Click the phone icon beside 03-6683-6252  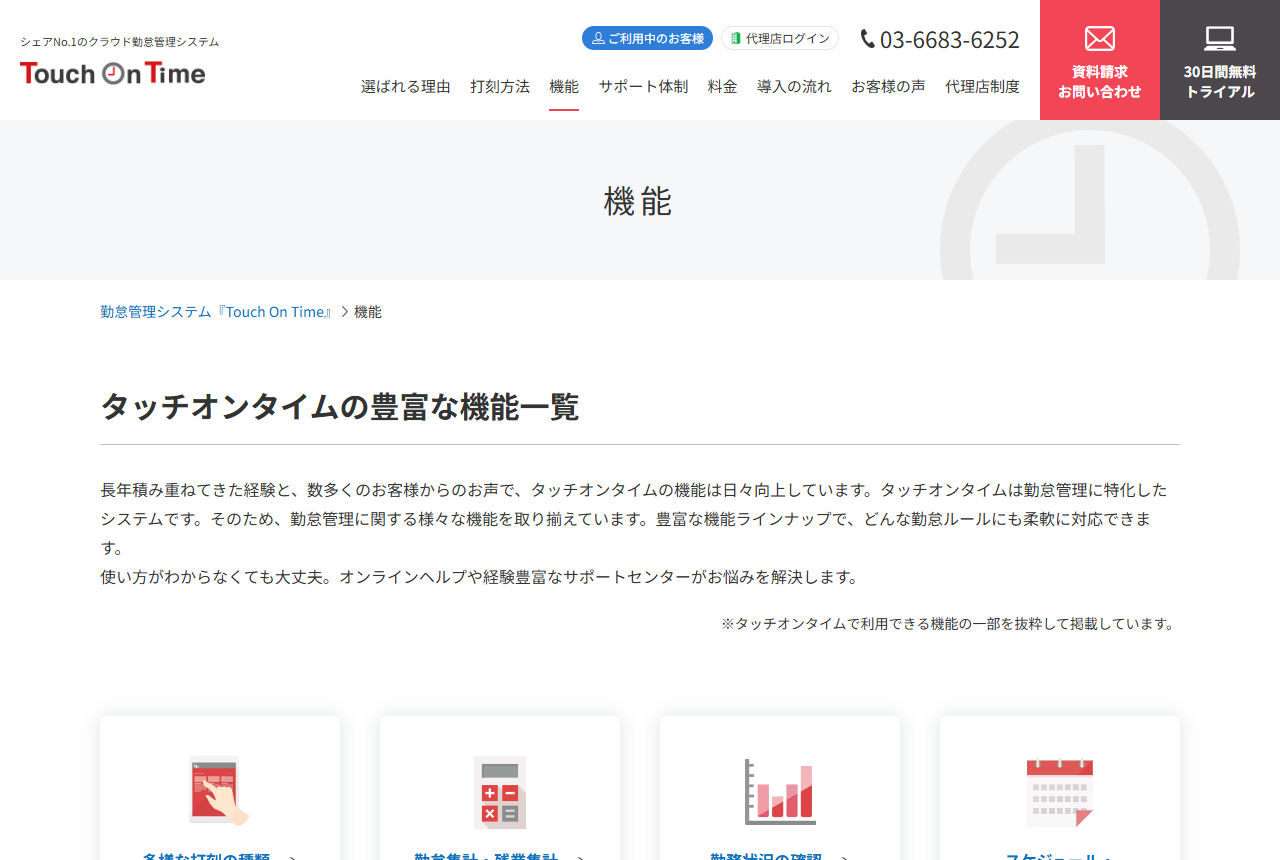[x=867, y=39]
